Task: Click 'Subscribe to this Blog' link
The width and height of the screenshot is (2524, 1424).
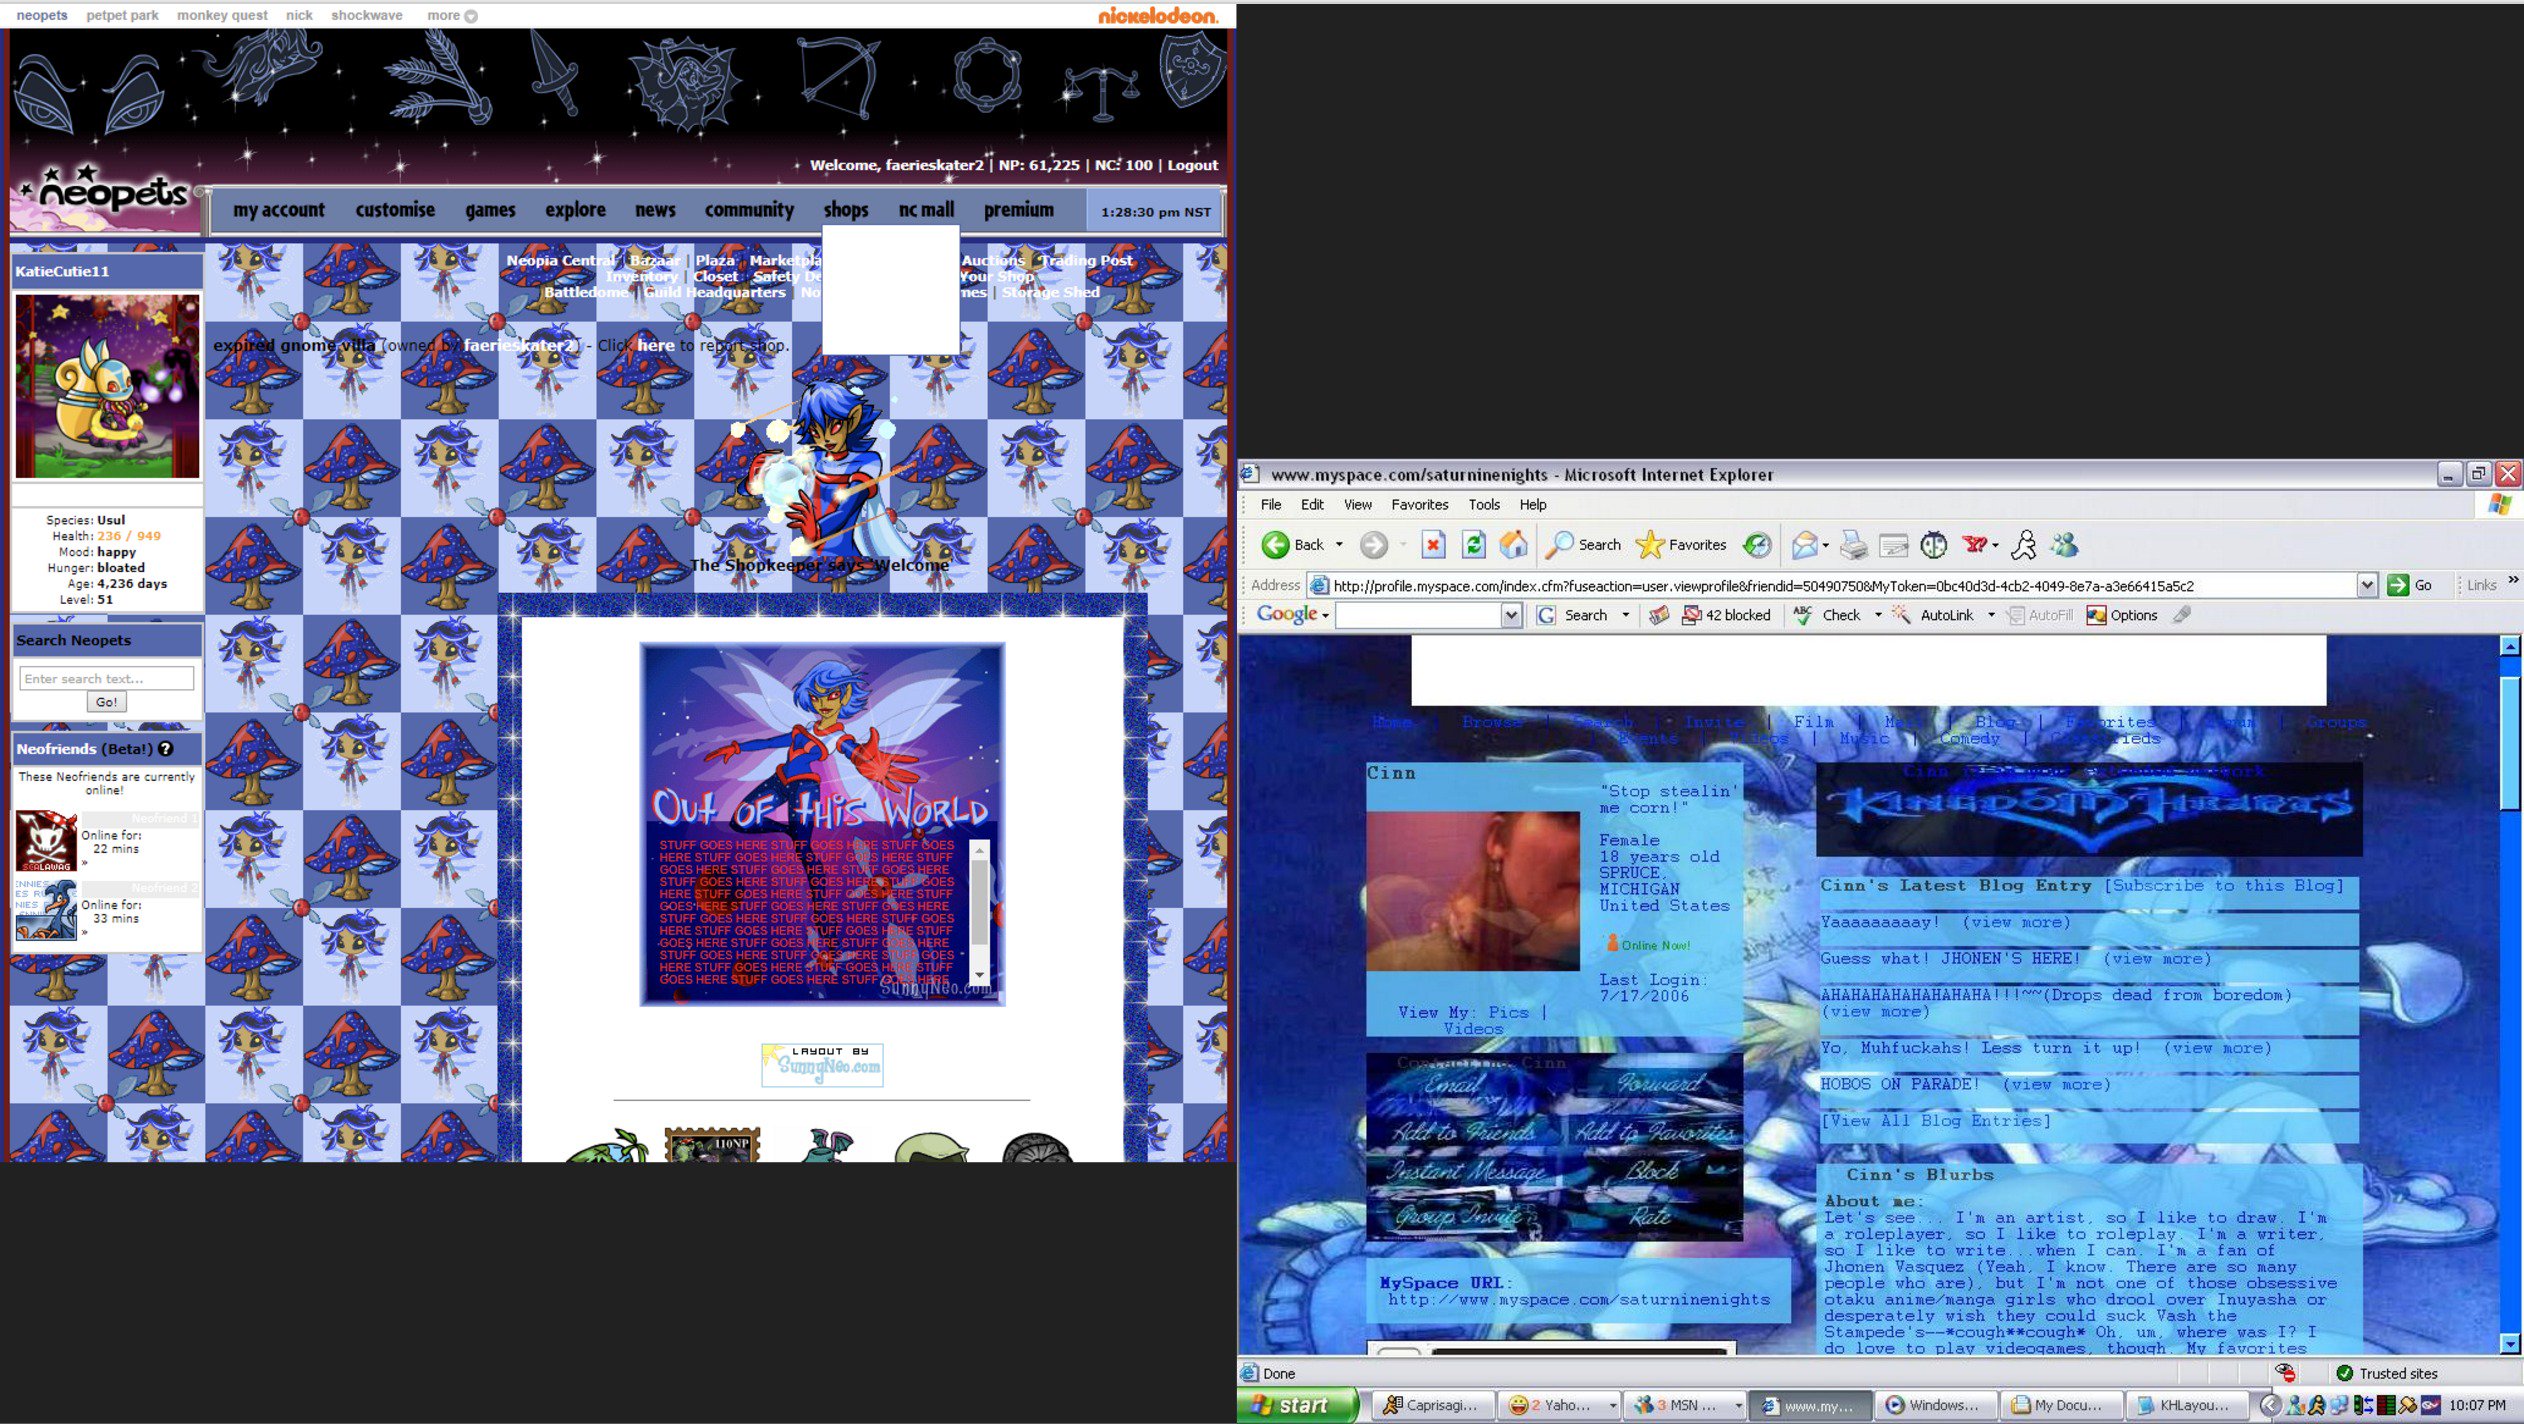Action: [2224, 885]
